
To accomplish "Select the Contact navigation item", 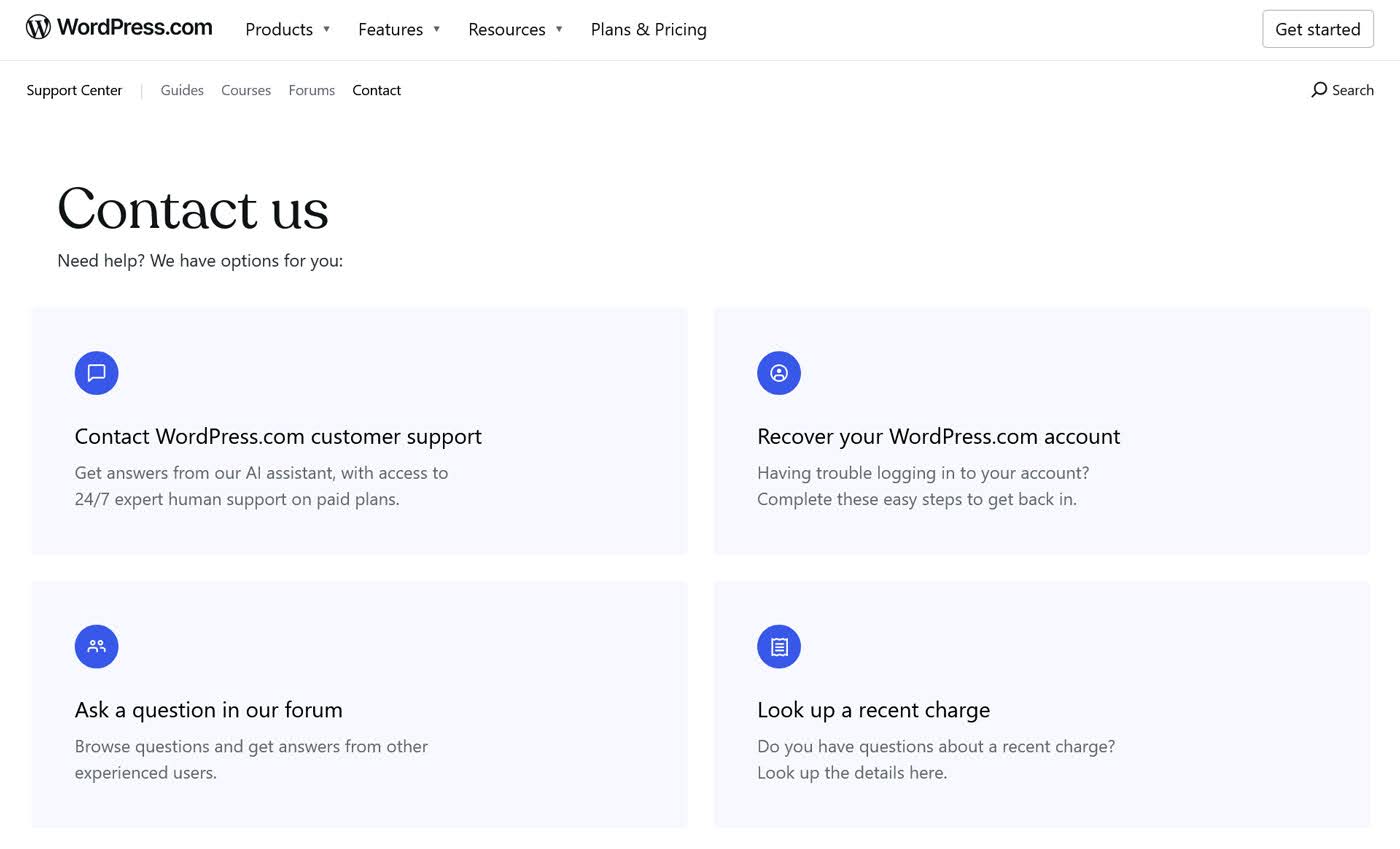I will pyautogui.click(x=376, y=90).
